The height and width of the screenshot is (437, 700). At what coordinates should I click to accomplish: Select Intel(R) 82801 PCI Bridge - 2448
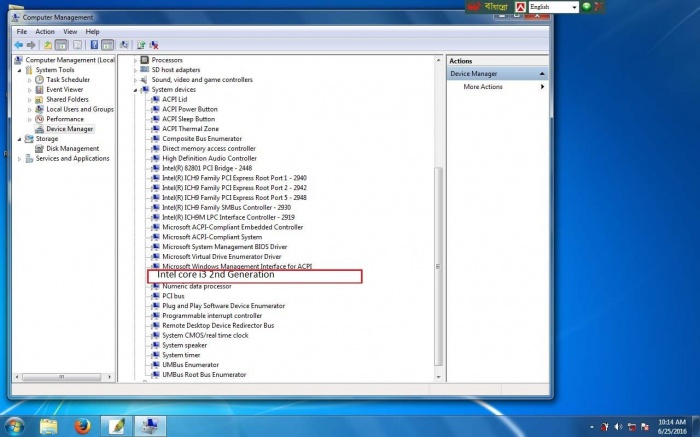click(207, 168)
